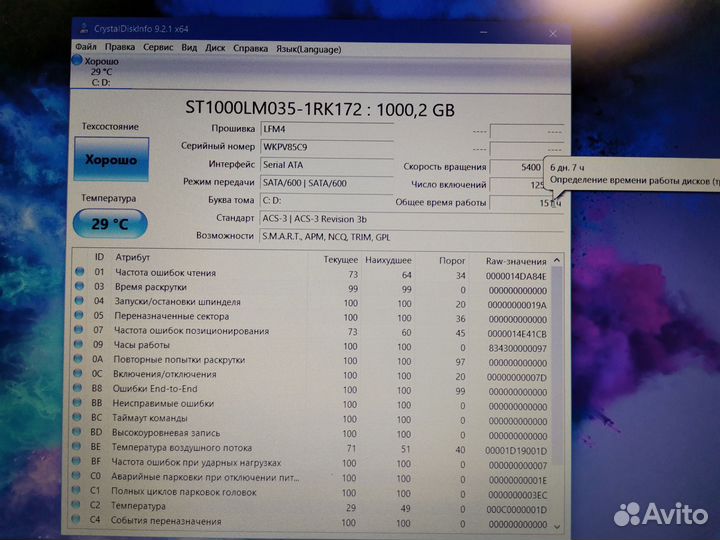Click the status dot for attribute B8

click(x=78, y=388)
